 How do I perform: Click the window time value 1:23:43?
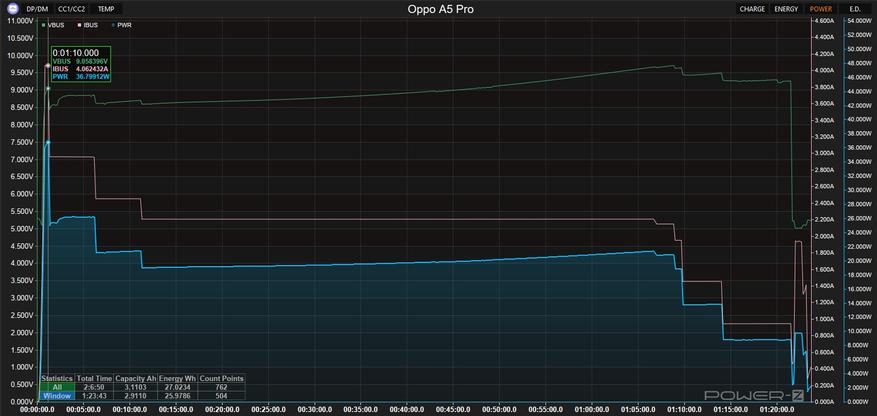point(95,396)
